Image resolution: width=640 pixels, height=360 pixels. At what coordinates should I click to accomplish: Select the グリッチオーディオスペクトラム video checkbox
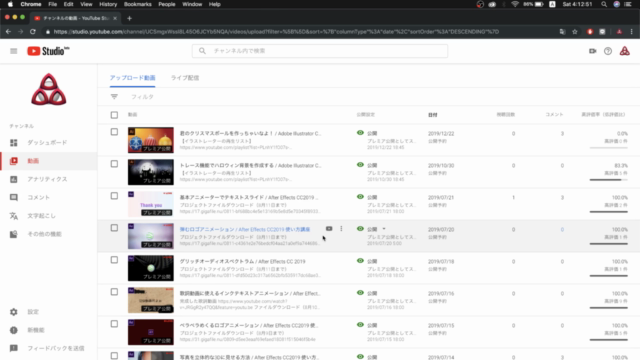[114, 260]
